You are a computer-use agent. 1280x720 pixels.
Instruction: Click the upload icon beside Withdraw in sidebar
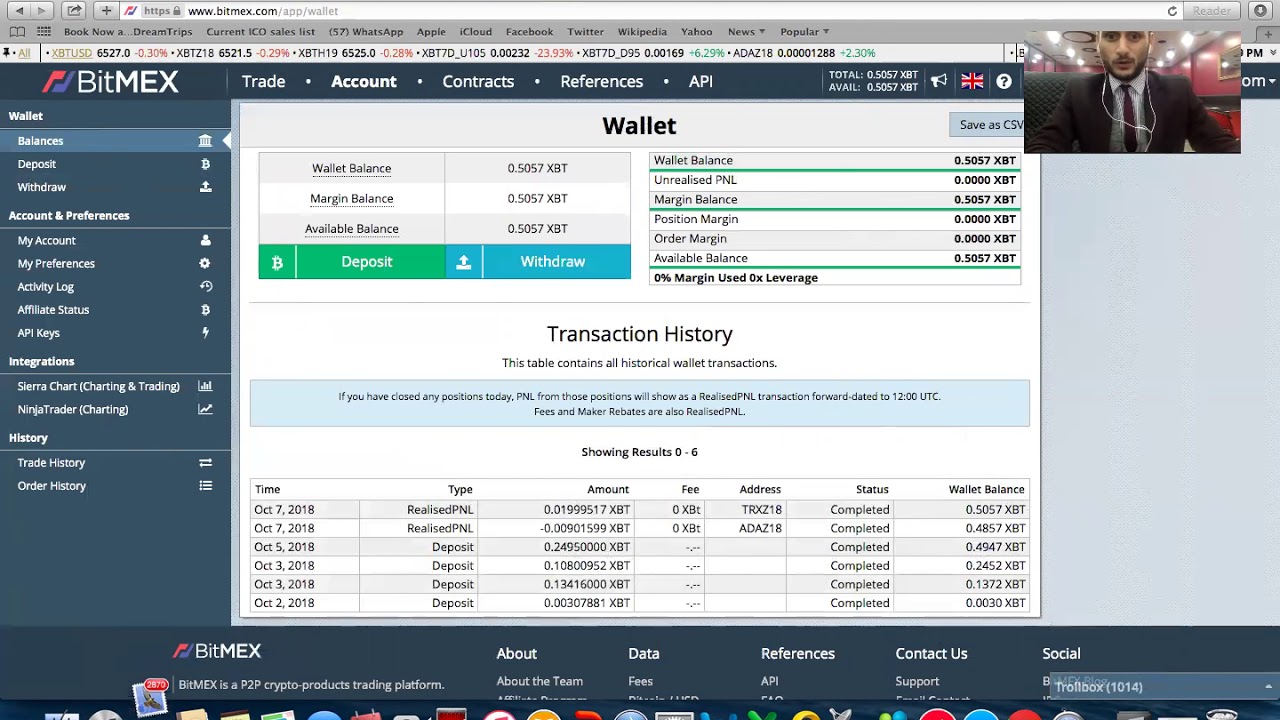point(205,187)
